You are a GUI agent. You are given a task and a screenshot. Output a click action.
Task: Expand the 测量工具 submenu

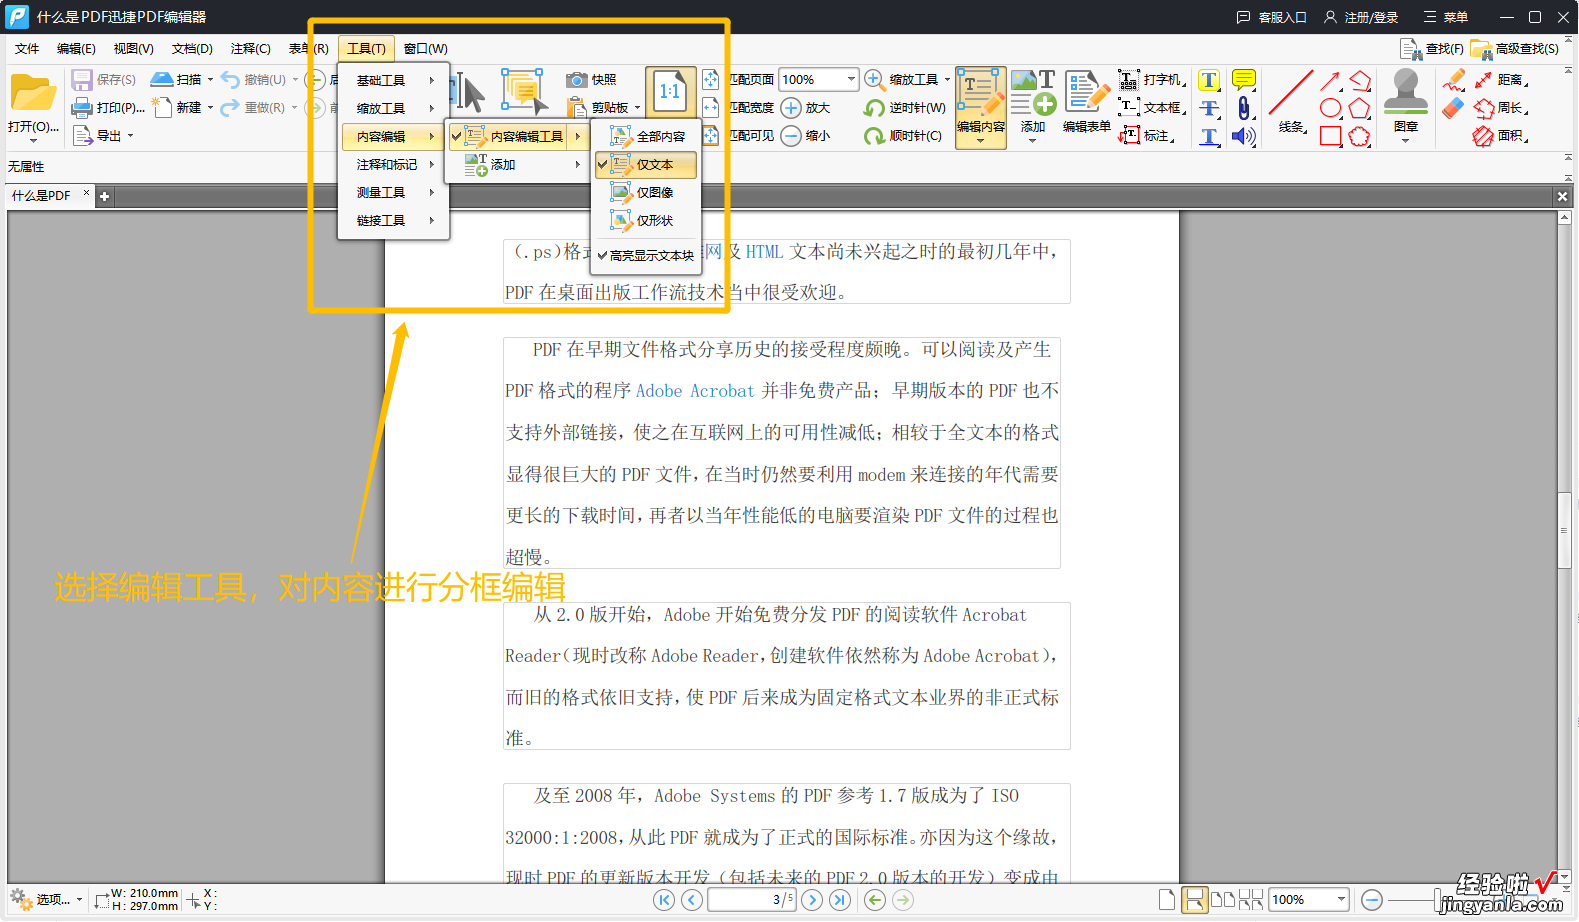click(394, 192)
